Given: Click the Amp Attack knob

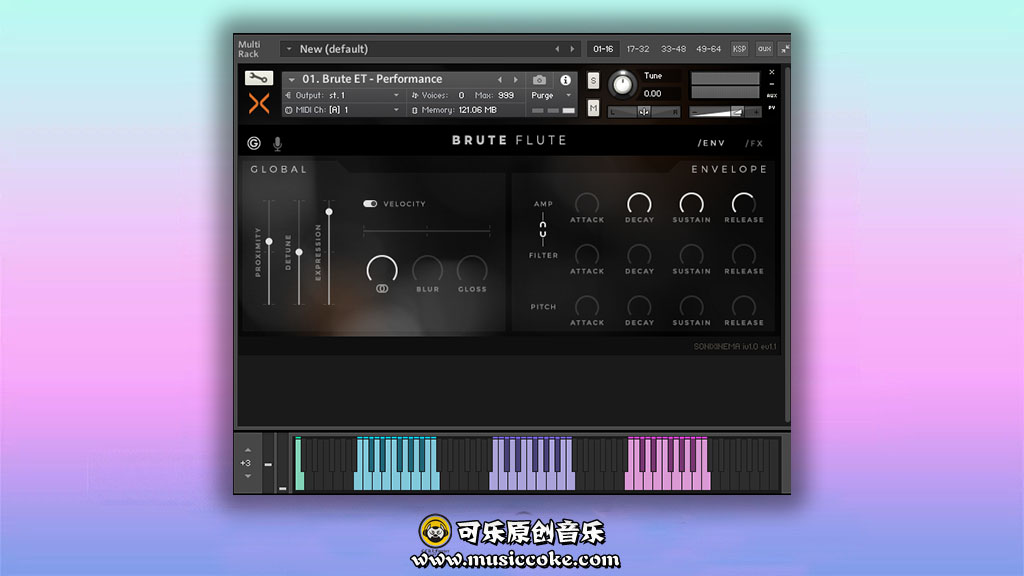Looking at the screenshot, I should coord(586,204).
